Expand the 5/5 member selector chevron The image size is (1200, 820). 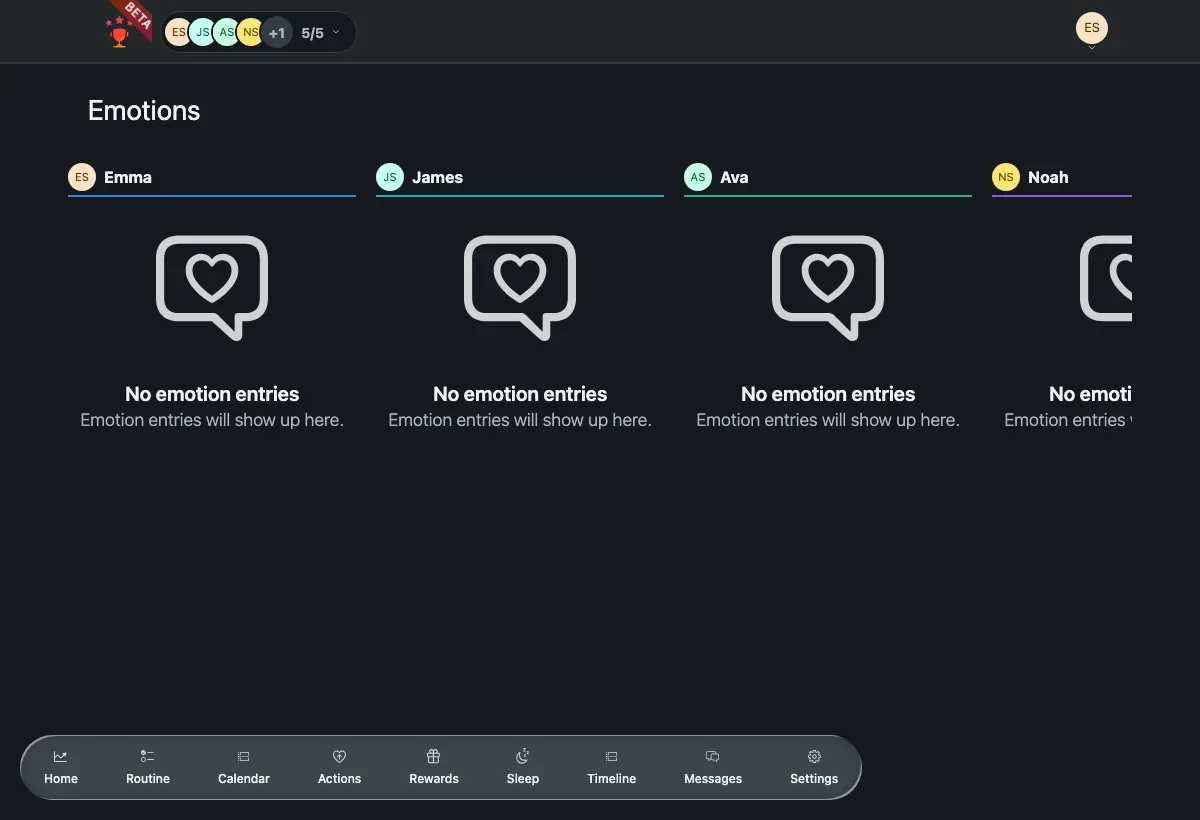point(336,32)
